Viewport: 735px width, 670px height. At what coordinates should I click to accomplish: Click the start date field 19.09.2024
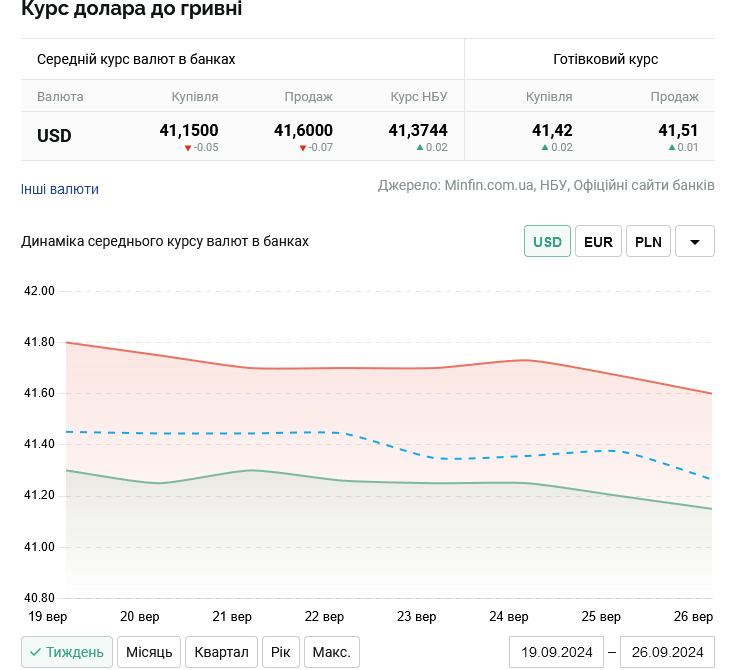tap(556, 653)
